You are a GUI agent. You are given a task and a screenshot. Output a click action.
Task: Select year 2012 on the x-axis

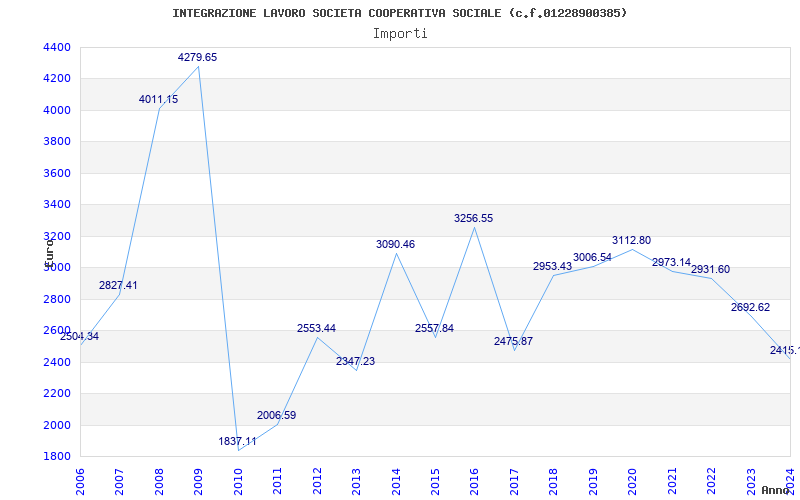pyautogui.click(x=316, y=478)
